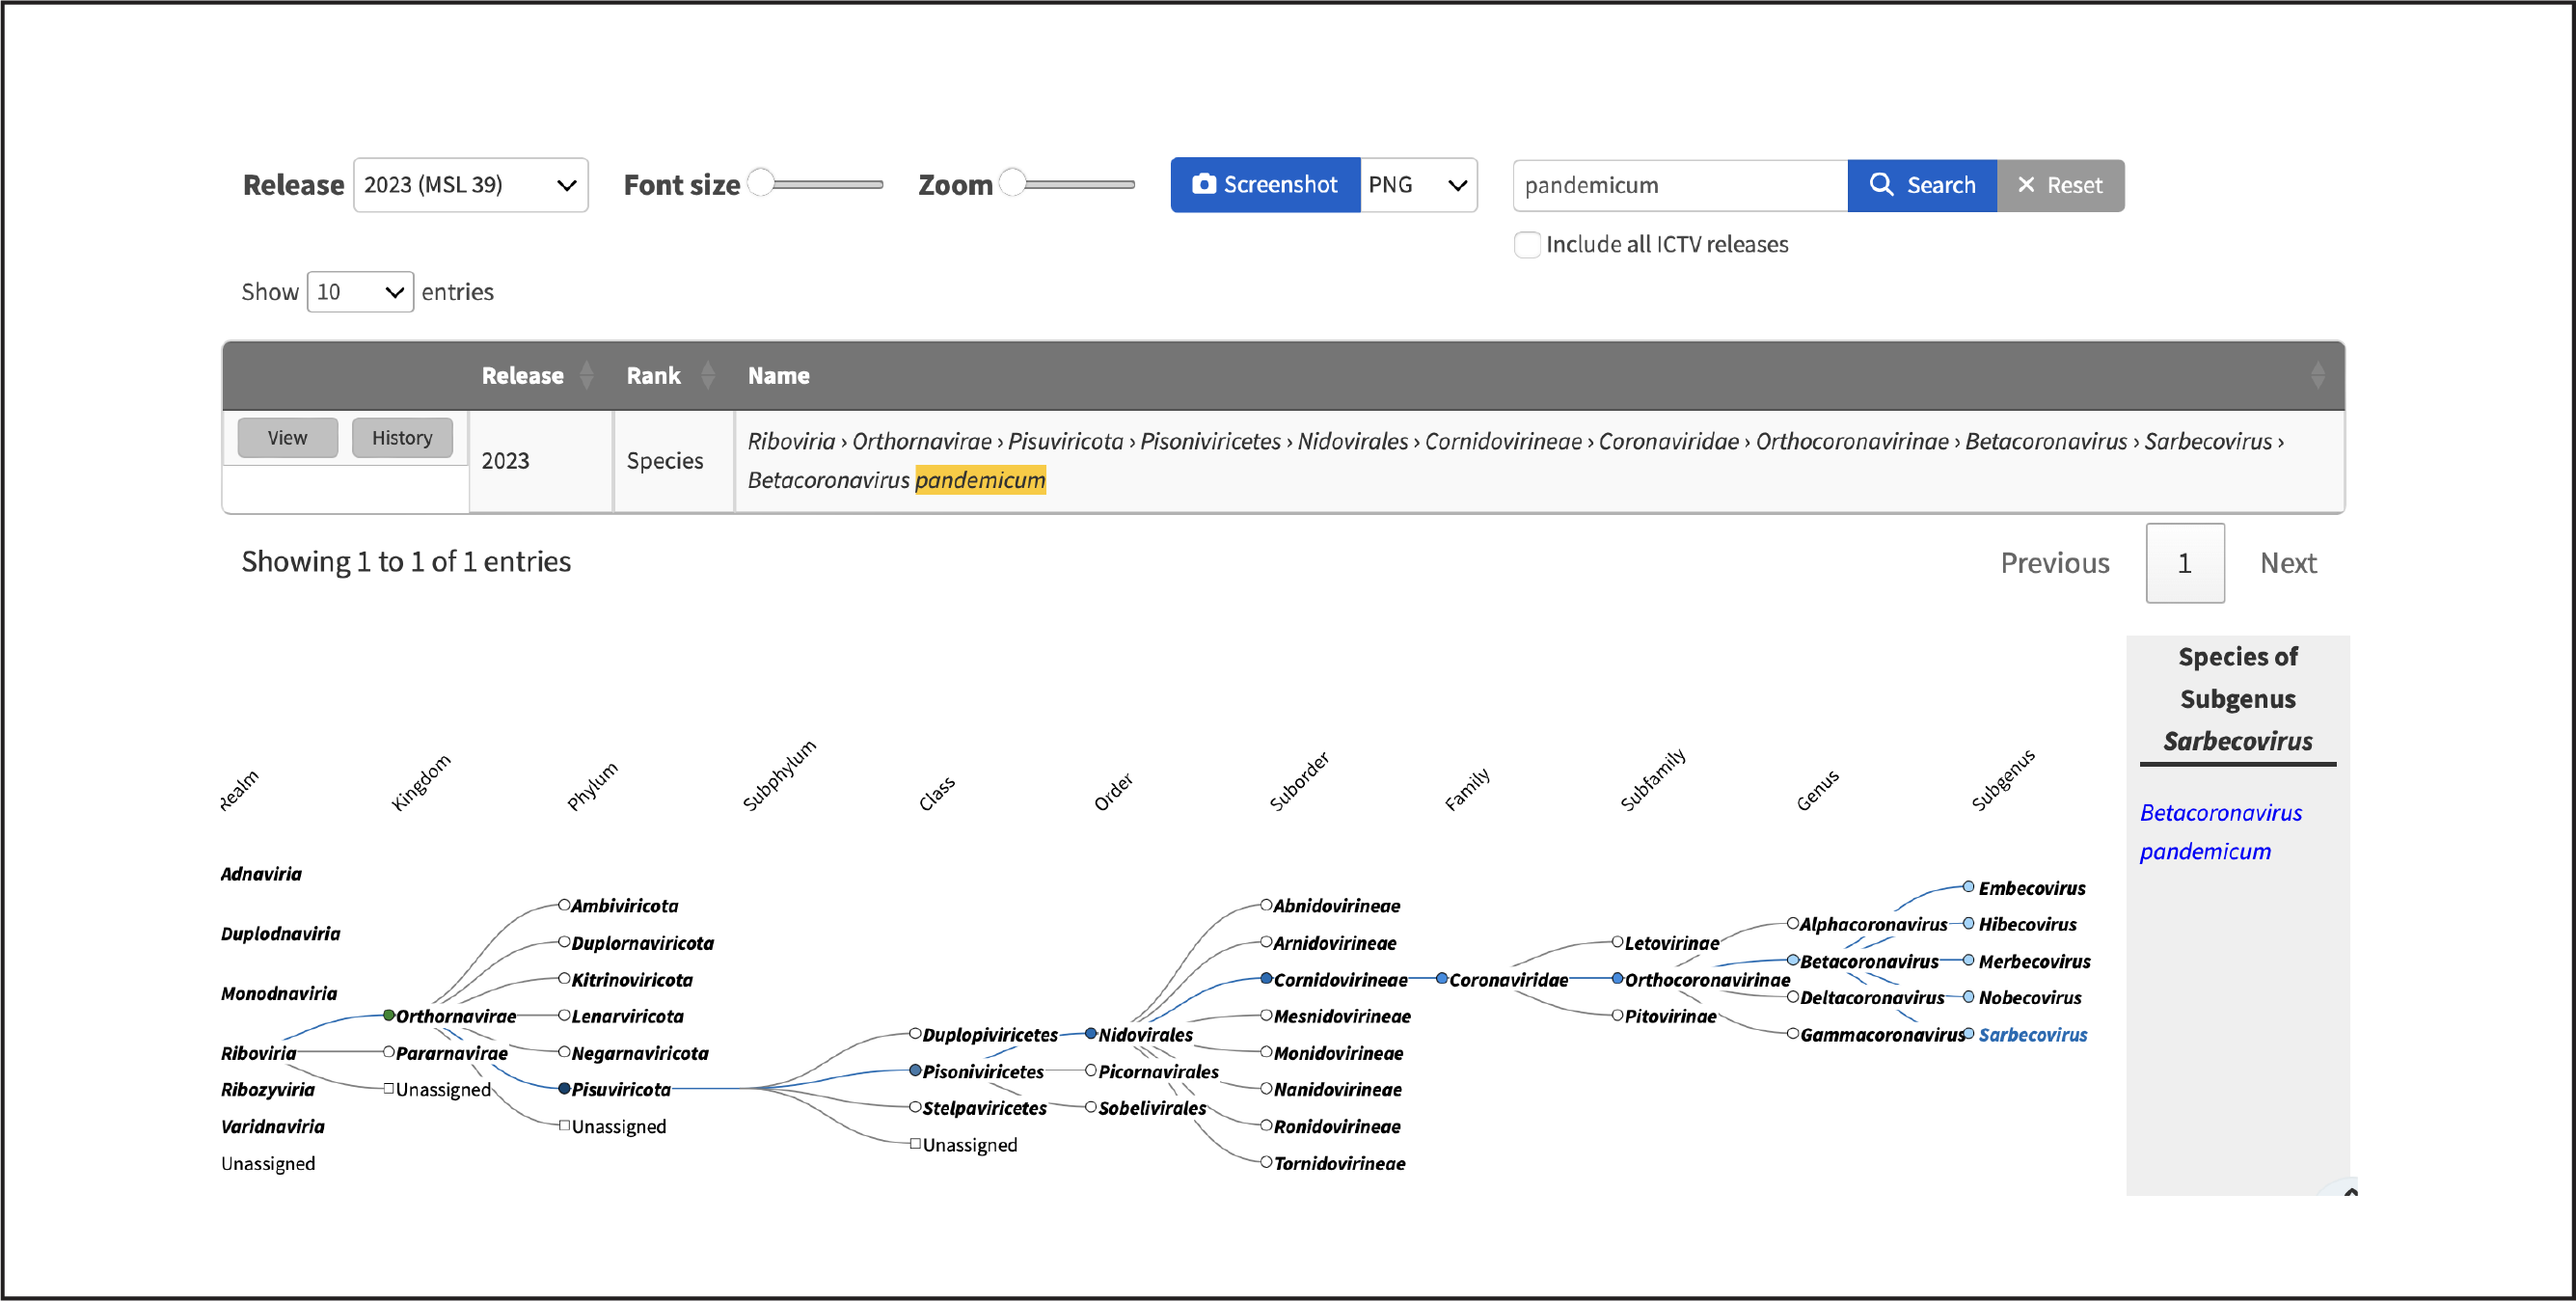Enable Include all ICTV releases checkbox
Viewport: 2576px width, 1301px height.
tap(1527, 244)
